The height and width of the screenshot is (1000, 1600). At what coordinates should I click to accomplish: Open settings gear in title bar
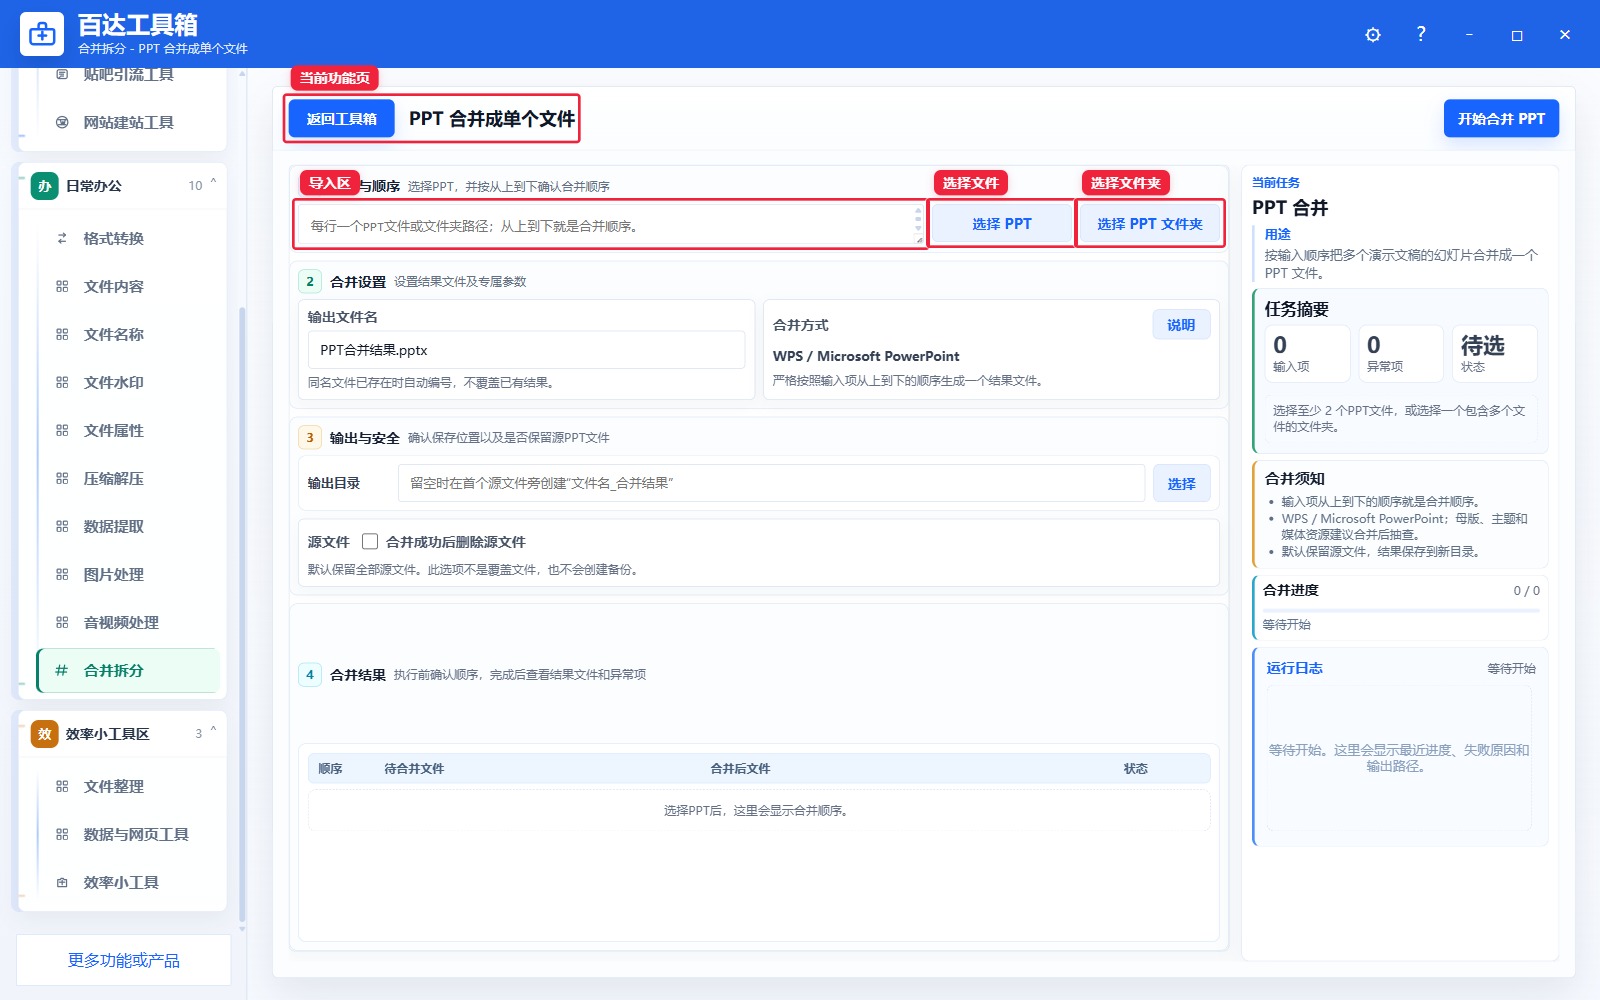(1373, 35)
